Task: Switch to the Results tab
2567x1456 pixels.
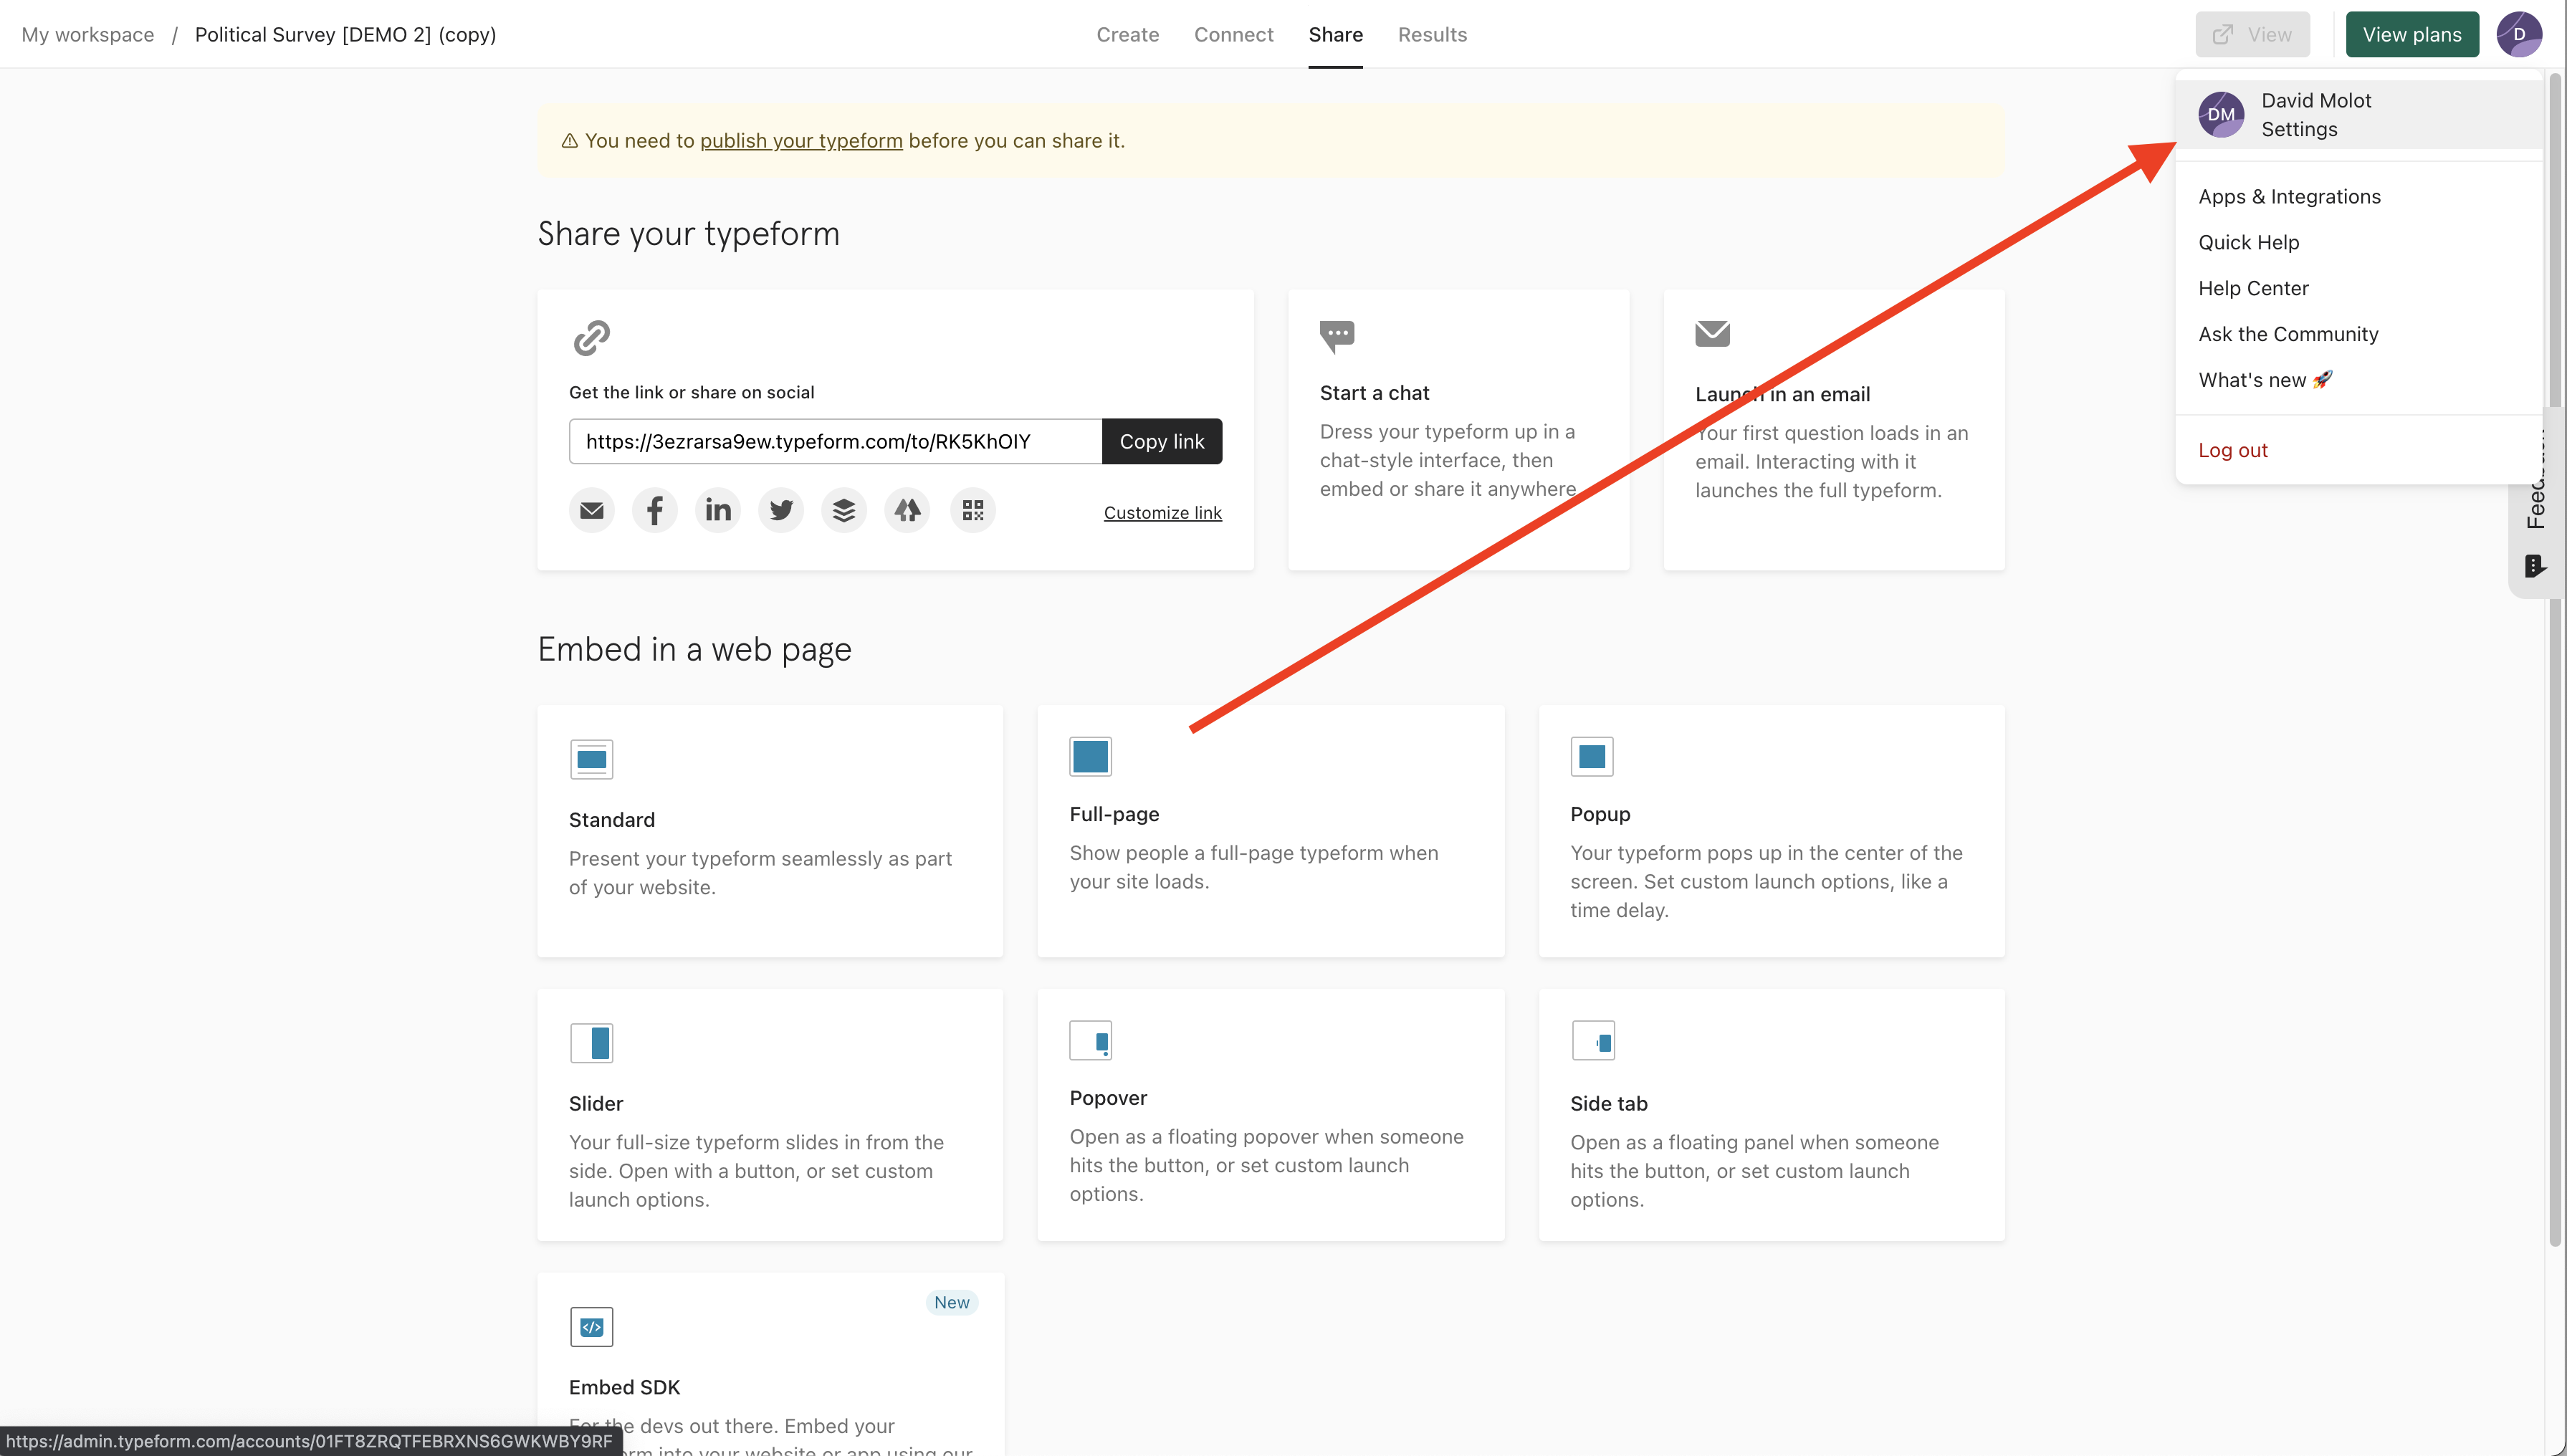Action: tap(1431, 34)
